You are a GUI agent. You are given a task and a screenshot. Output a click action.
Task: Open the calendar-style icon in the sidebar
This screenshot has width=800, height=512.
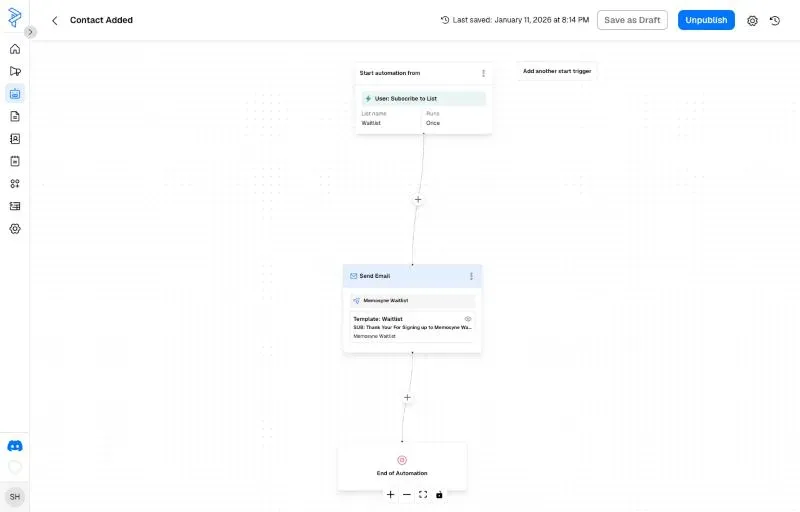tap(15, 161)
